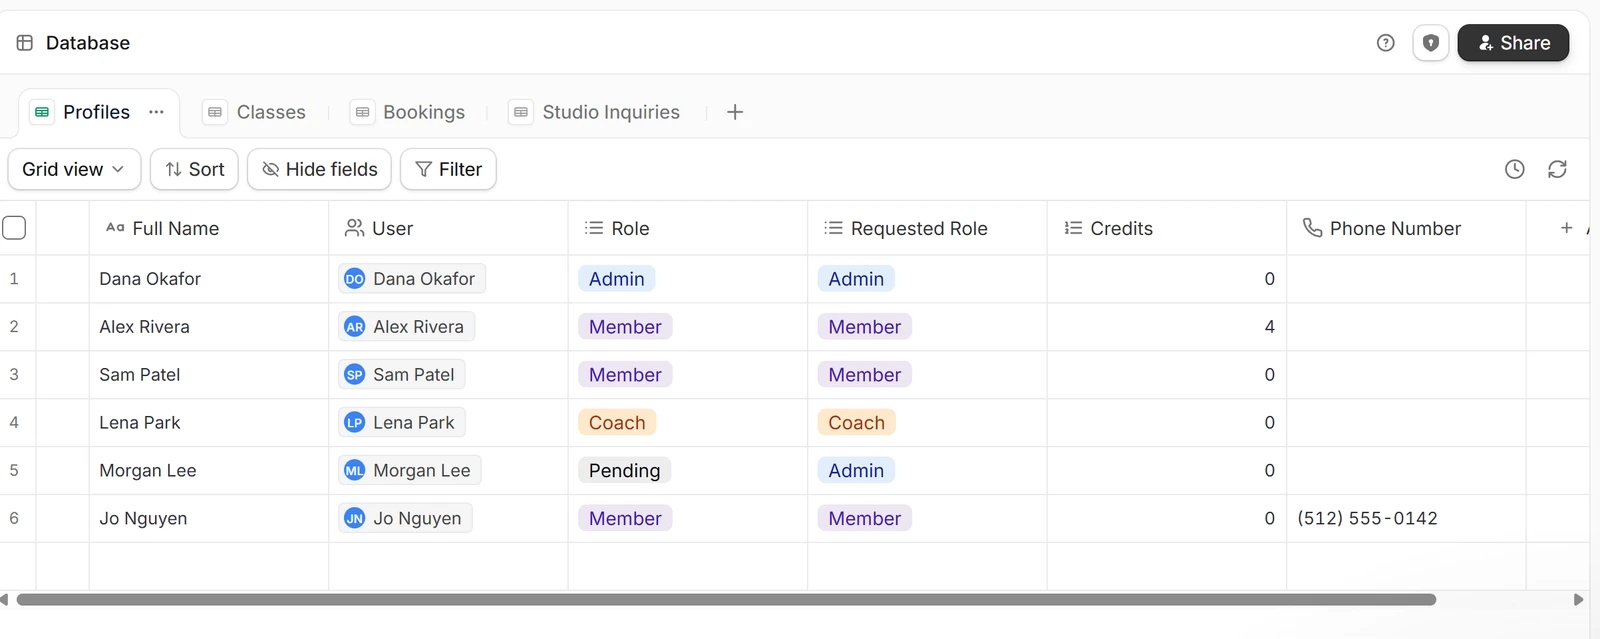Click the User column header

point(448,228)
